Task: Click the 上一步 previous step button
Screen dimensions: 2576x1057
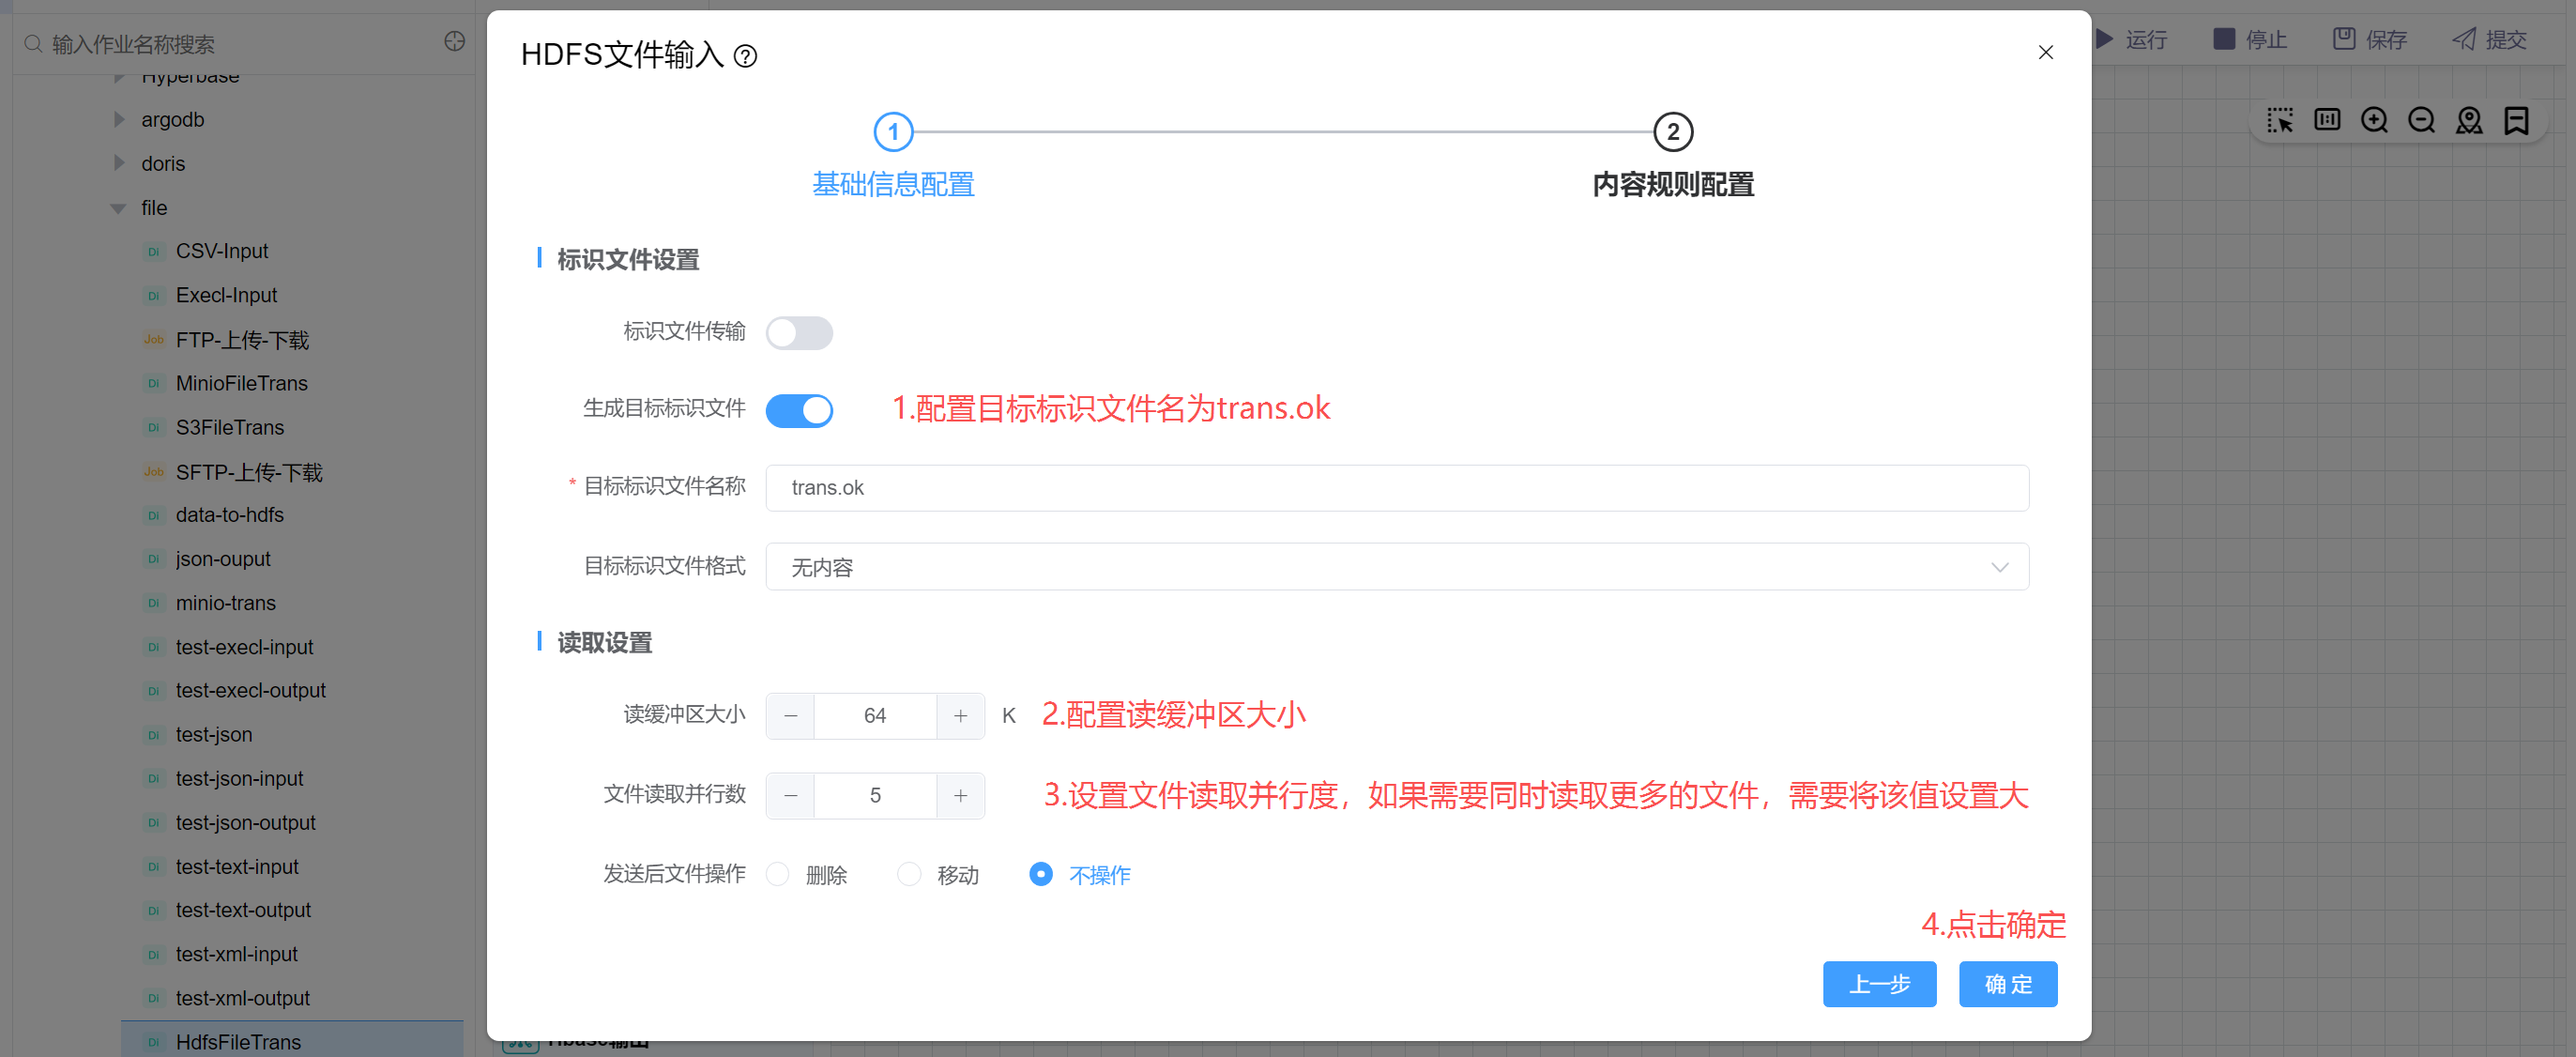Action: [x=1878, y=984]
